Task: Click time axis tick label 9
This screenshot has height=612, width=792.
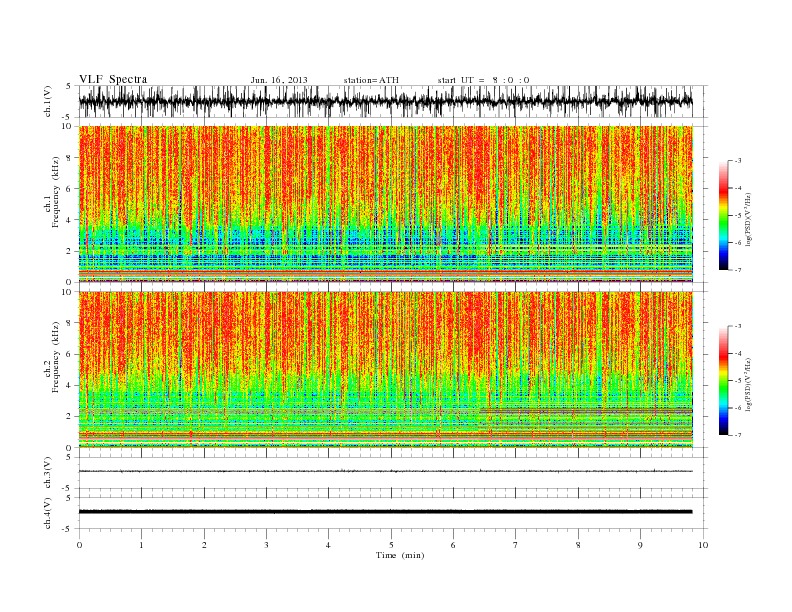Action: point(640,545)
